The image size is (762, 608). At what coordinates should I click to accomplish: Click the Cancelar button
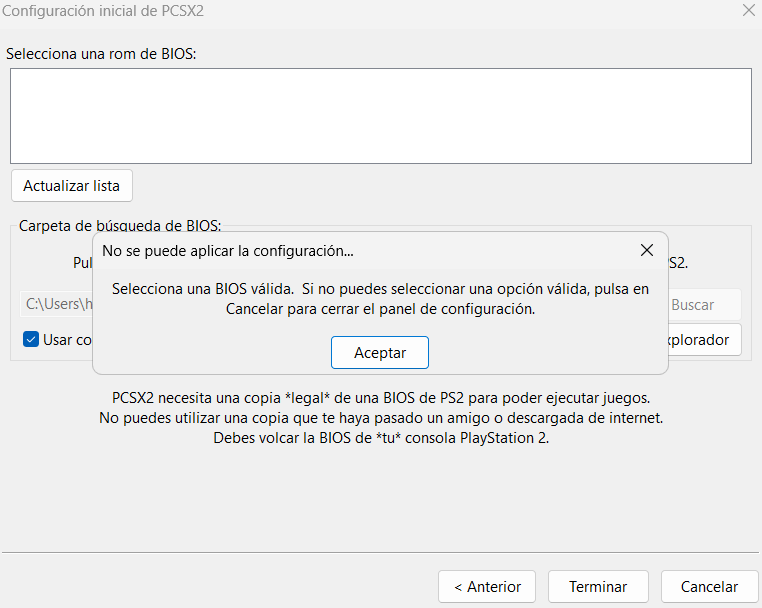[x=710, y=587]
